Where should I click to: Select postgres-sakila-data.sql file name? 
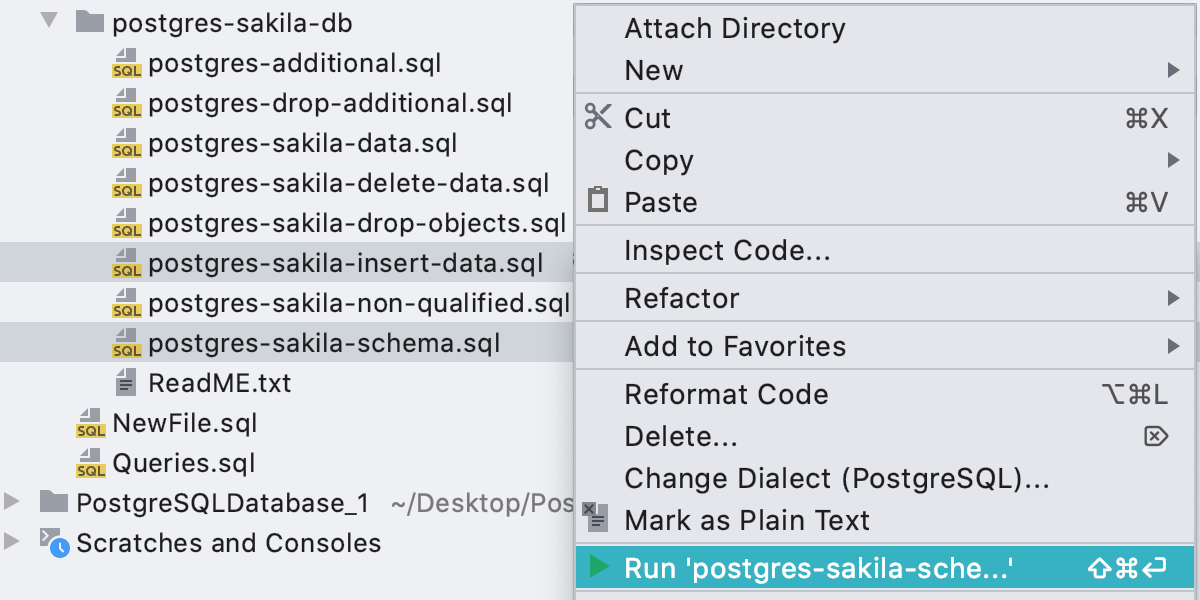(303, 144)
